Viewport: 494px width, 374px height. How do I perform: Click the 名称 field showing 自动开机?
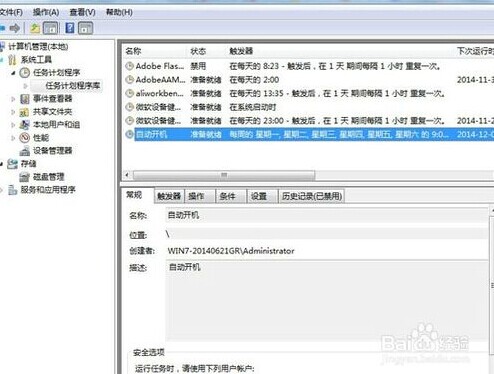click(x=327, y=215)
